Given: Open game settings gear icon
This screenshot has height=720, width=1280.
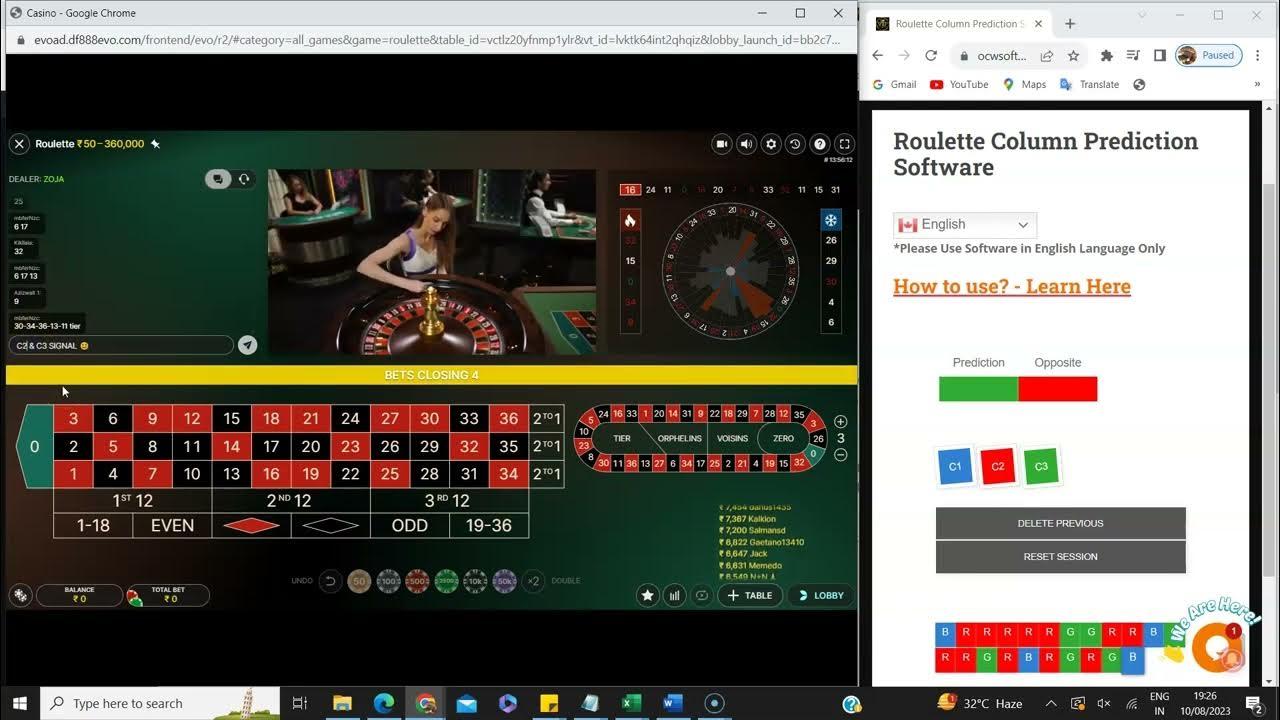Looking at the screenshot, I should (771, 144).
